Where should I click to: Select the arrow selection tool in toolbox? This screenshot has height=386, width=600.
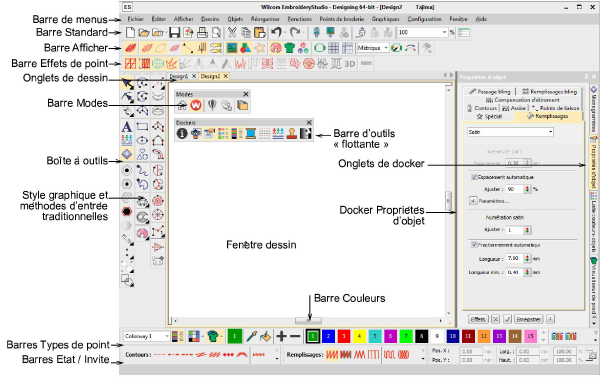coord(127,83)
